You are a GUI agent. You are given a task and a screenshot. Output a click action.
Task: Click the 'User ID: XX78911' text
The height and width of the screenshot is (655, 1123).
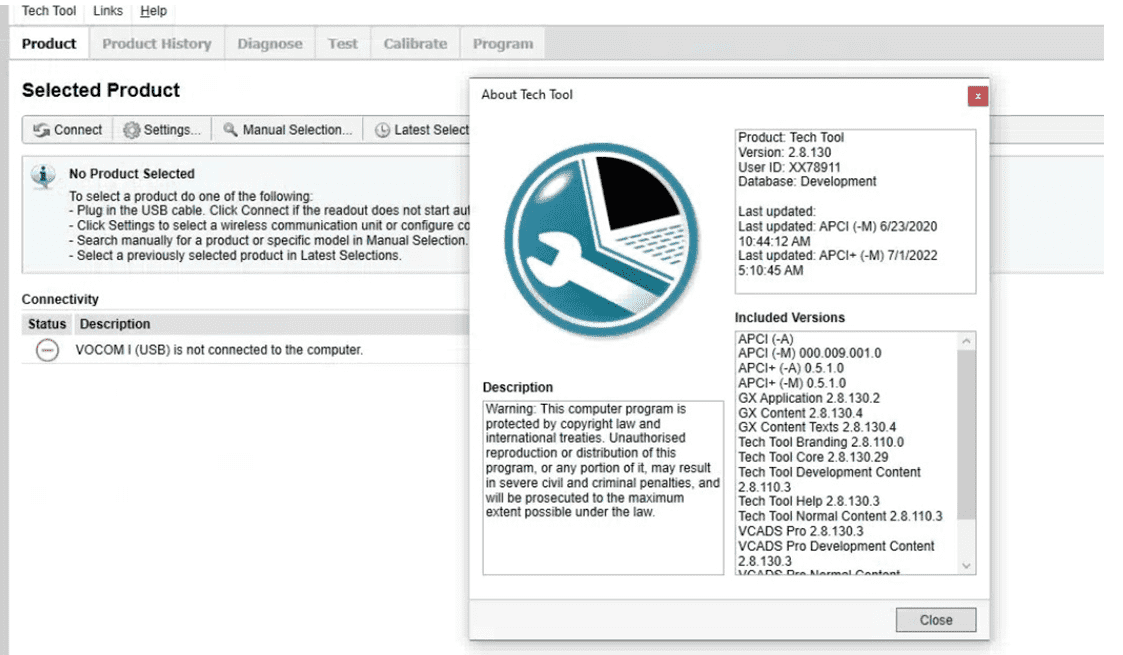[x=789, y=168]
